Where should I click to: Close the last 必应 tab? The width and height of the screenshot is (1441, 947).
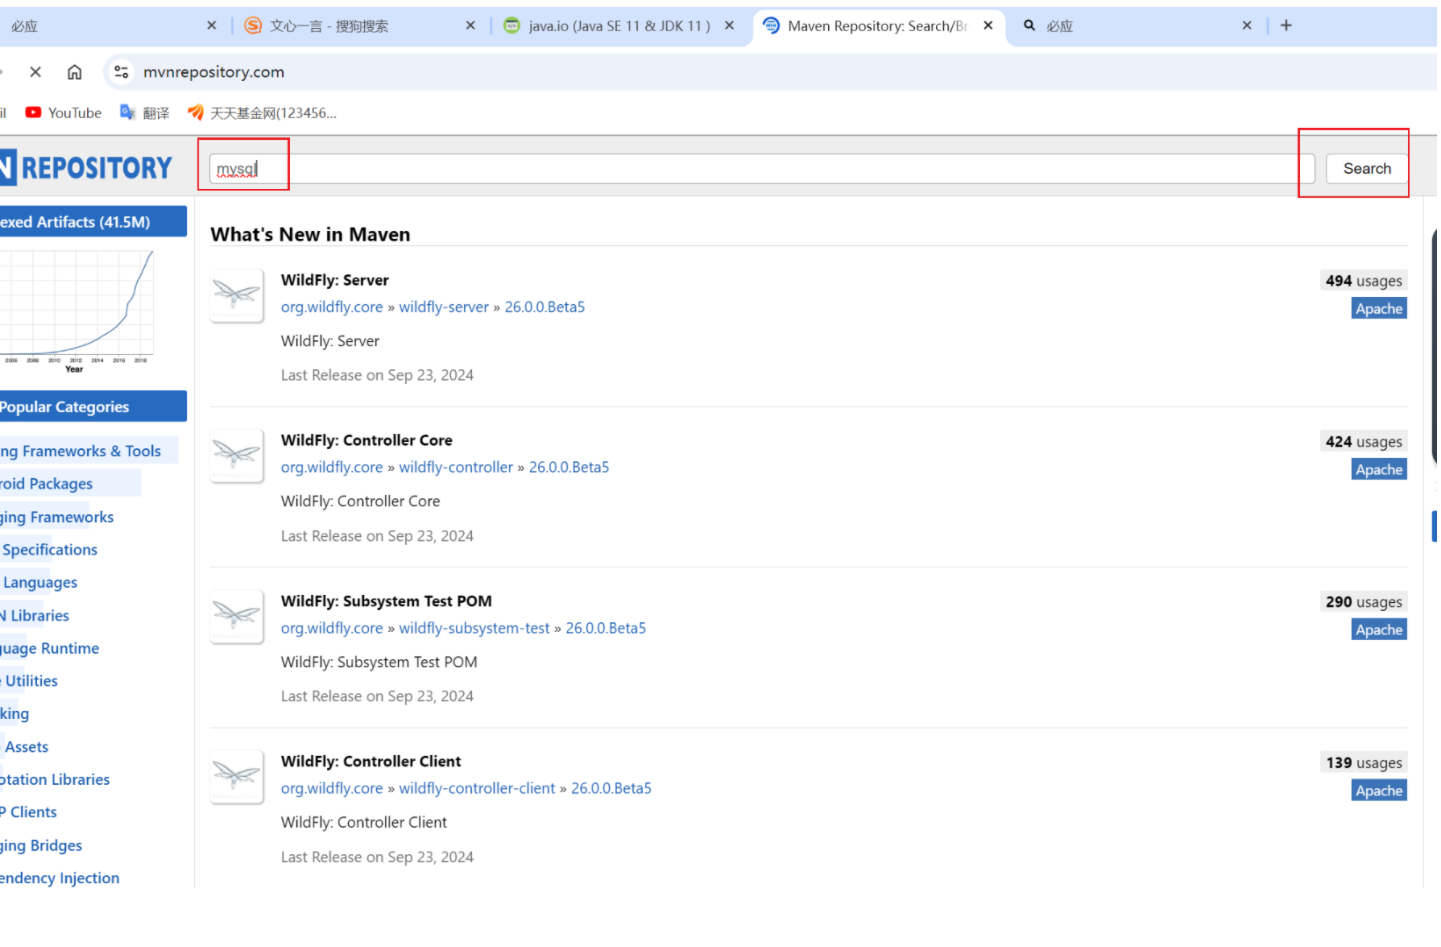tap(1247, 26)
